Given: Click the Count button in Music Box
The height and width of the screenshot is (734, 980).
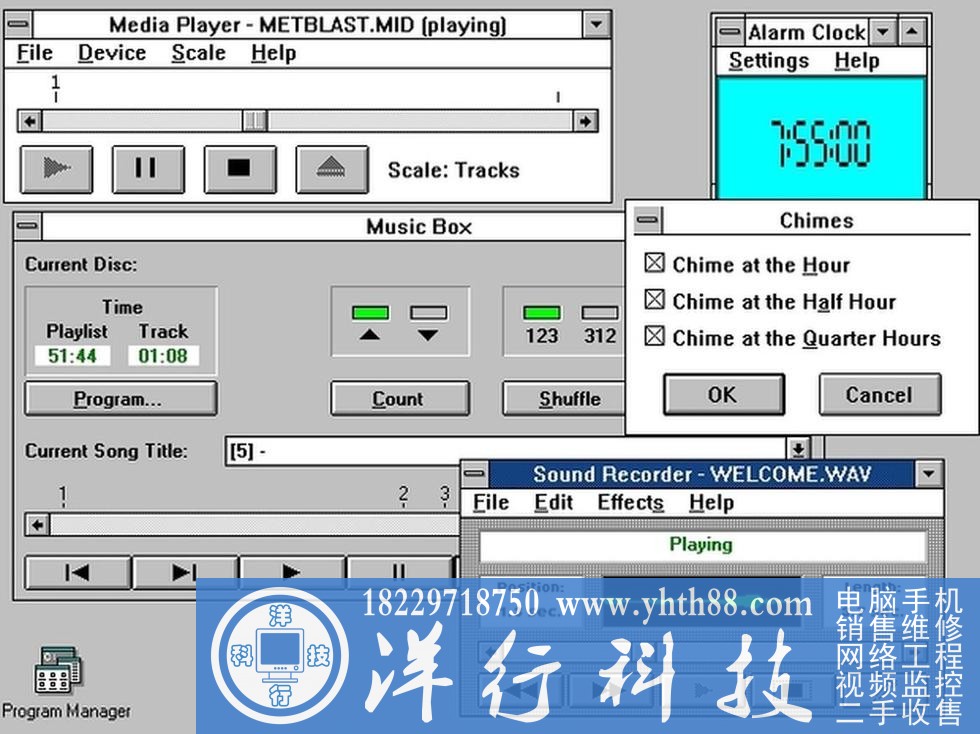Looking at the screenshot, I should coord(400,398).
